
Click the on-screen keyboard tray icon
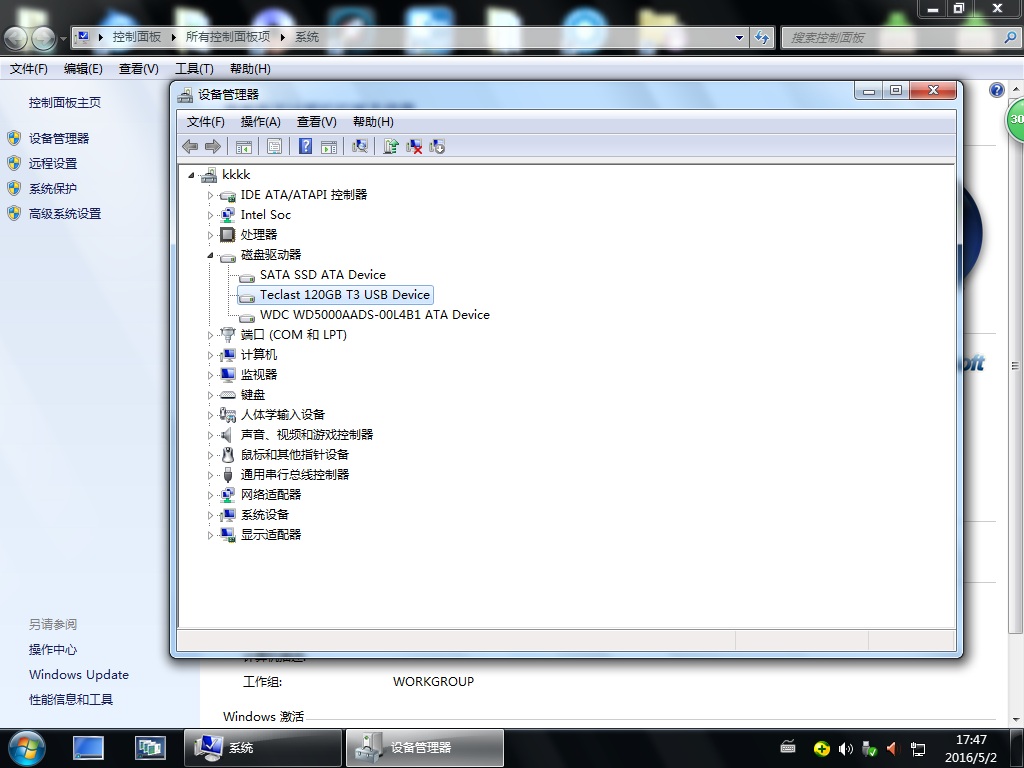click(x=788, y=747)
